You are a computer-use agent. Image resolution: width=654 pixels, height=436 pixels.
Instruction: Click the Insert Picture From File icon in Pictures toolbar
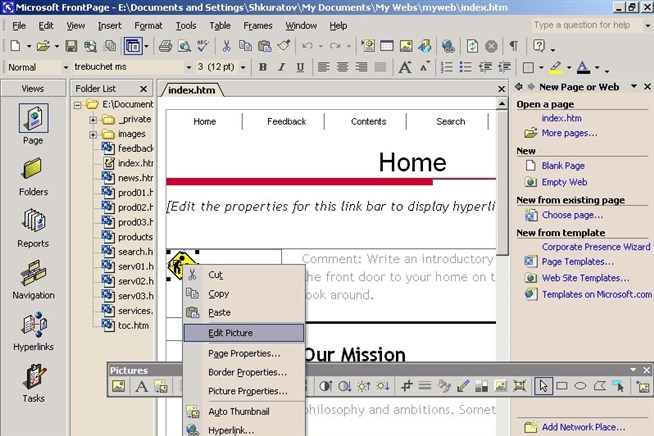pyautogui.click(x=119, y=386)
